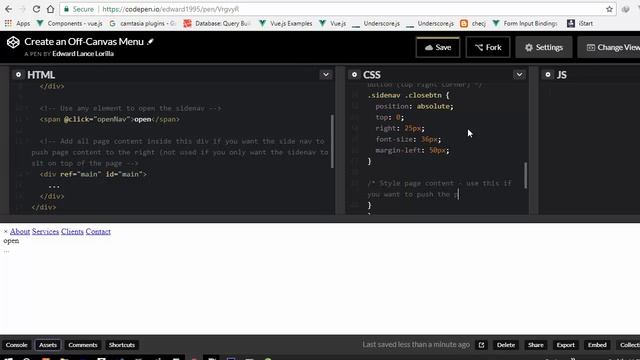The height and width of the screenshot is (360, 640).
Task: Save the pen
Action: pos(438,47)
